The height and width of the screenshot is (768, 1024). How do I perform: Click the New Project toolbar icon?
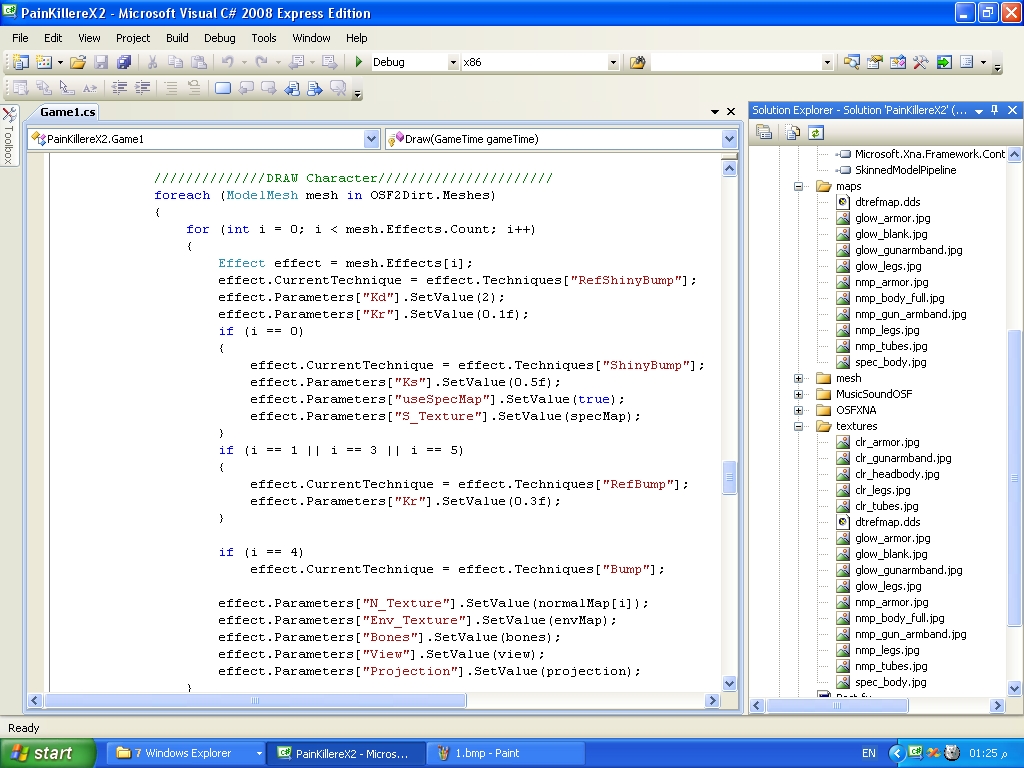point(20,62)
